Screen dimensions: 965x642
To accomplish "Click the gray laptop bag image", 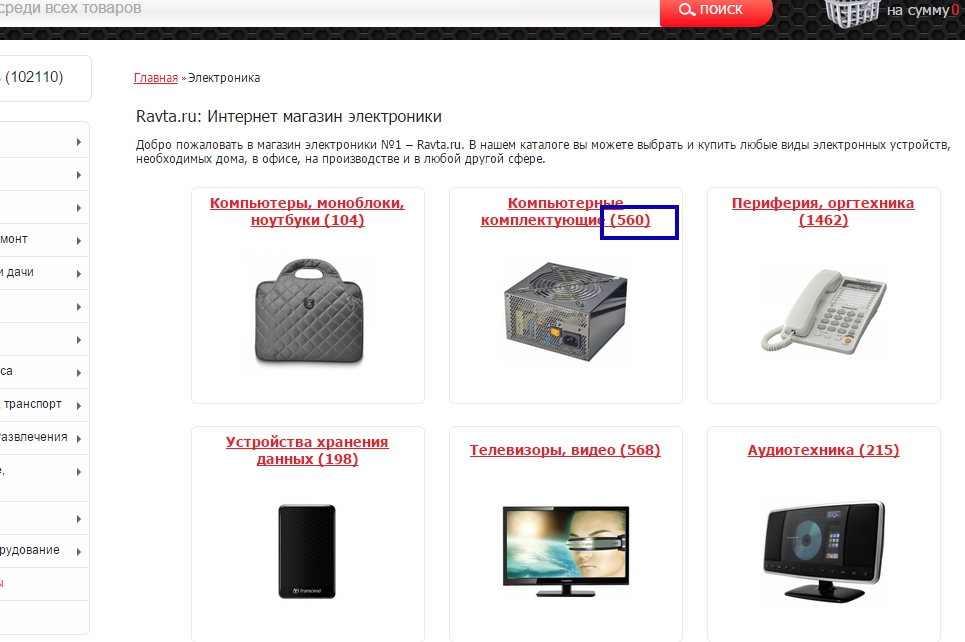I will click(x=308, y=310).
